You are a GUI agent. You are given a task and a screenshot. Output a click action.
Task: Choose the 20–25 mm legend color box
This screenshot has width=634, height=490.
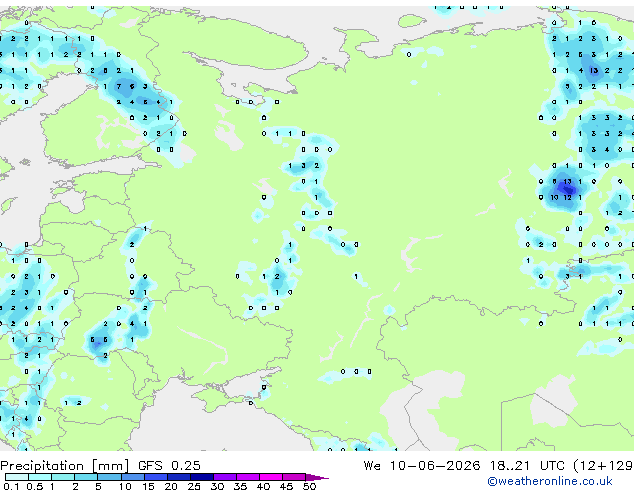pos(178,477)
